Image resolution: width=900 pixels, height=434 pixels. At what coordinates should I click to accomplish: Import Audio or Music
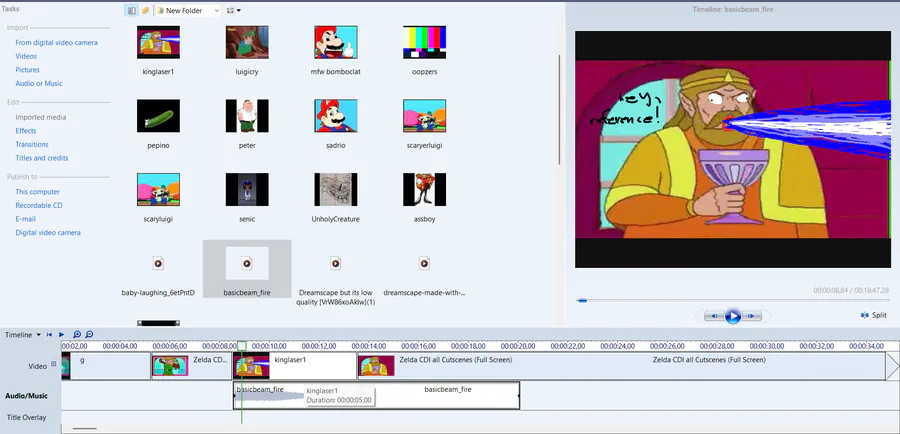39,84
